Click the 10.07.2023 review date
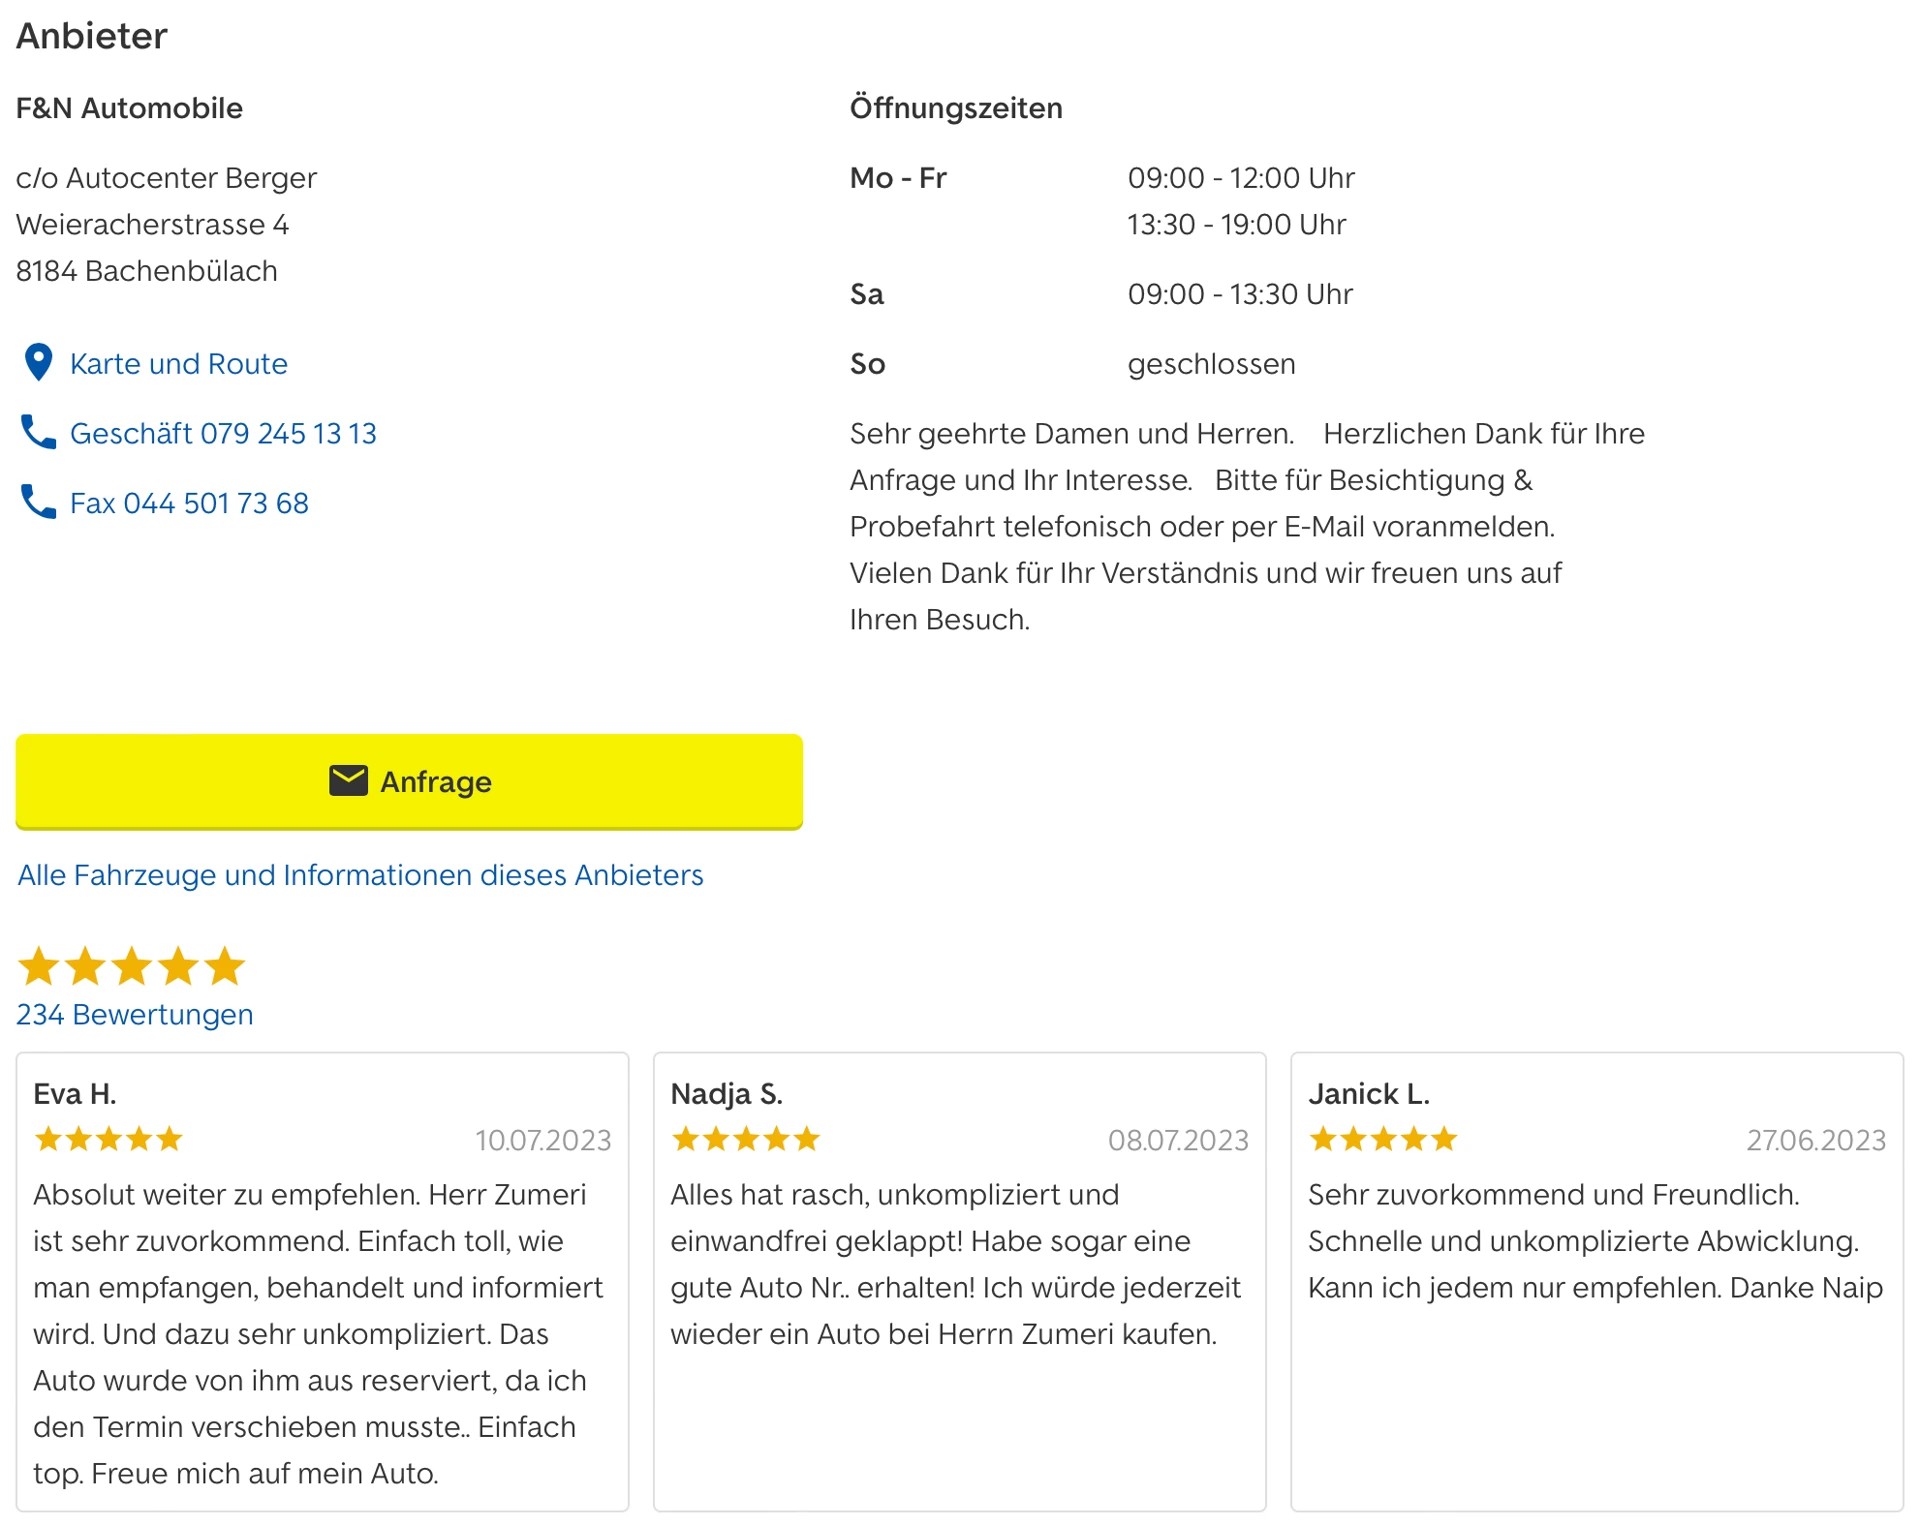This screenshot has height=1526, width=1920. [x=543, y=1140]
